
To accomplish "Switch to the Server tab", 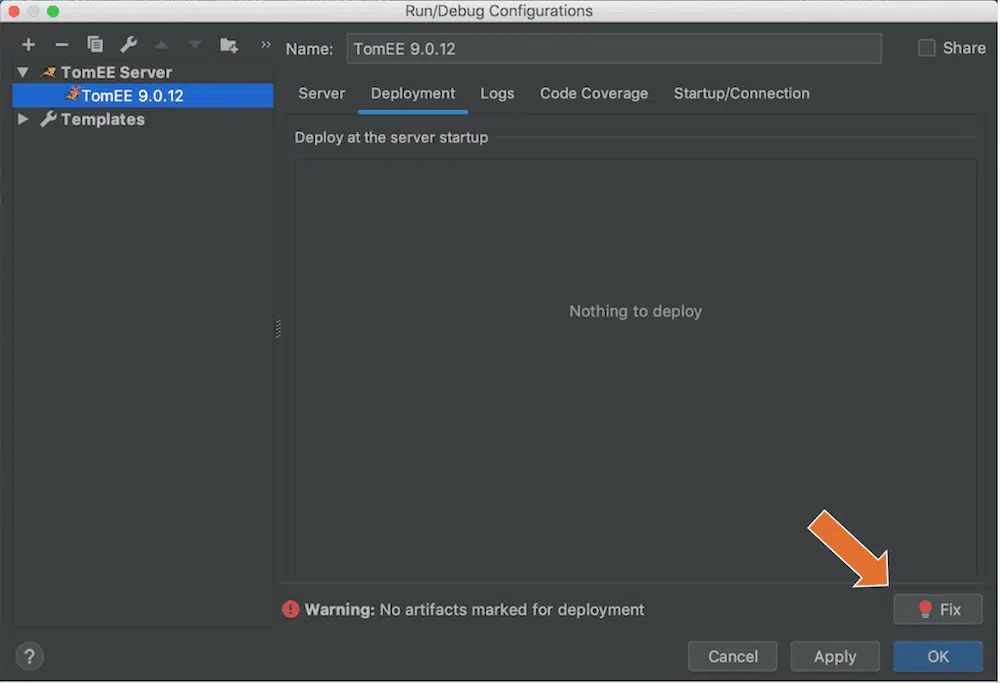I will click(321, 93).
